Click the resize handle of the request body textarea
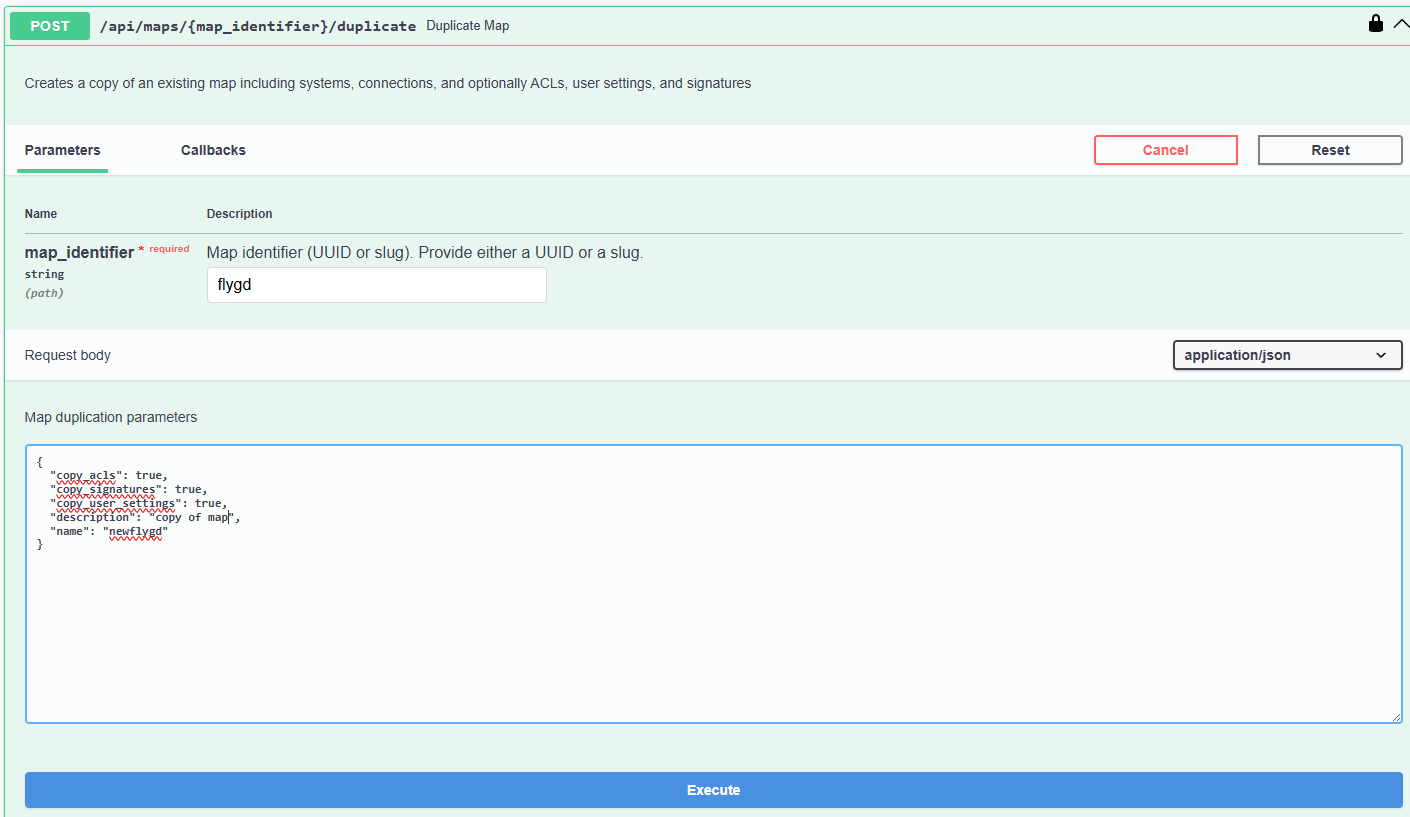1410x817 pixels. 1395,716
